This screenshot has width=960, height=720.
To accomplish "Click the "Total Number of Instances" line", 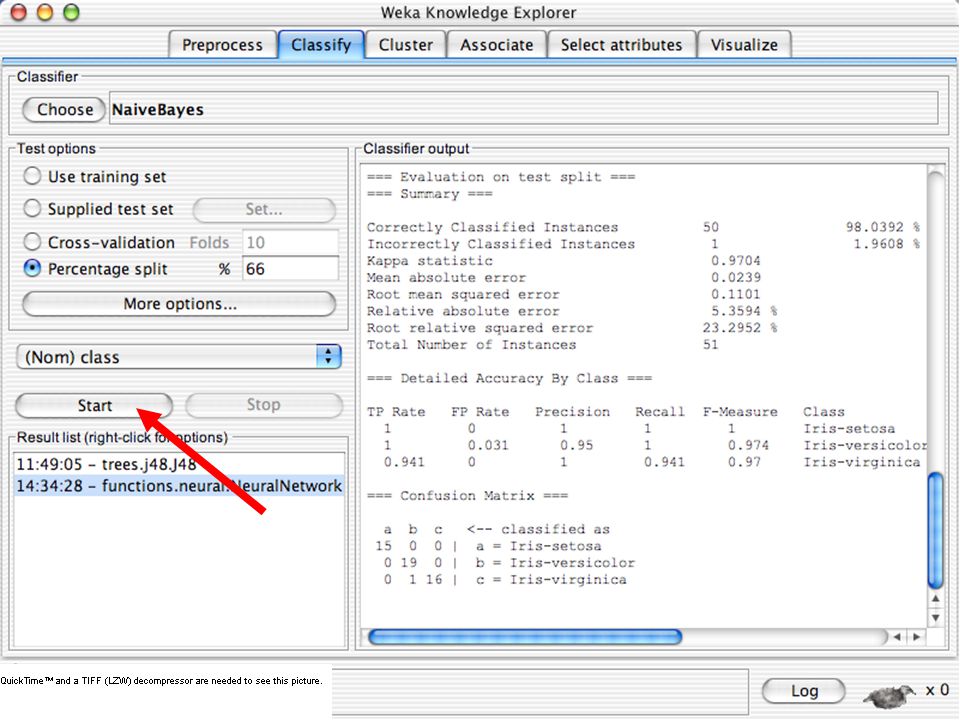I will 543,345.
